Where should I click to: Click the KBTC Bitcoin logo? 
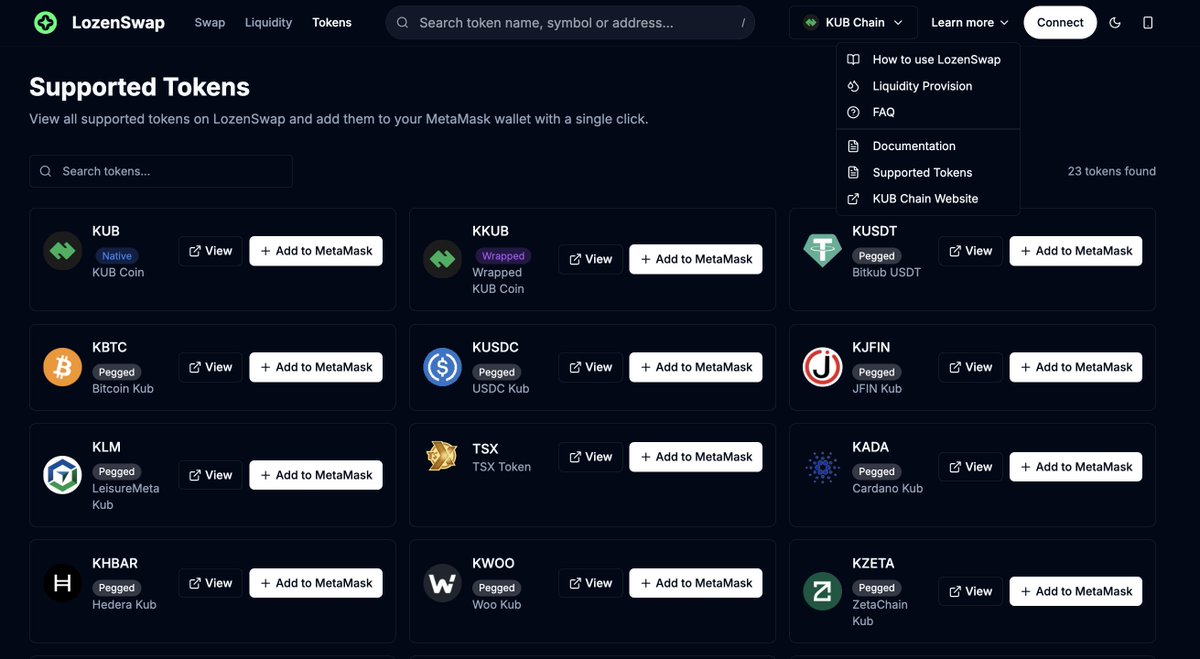(63, 367)
